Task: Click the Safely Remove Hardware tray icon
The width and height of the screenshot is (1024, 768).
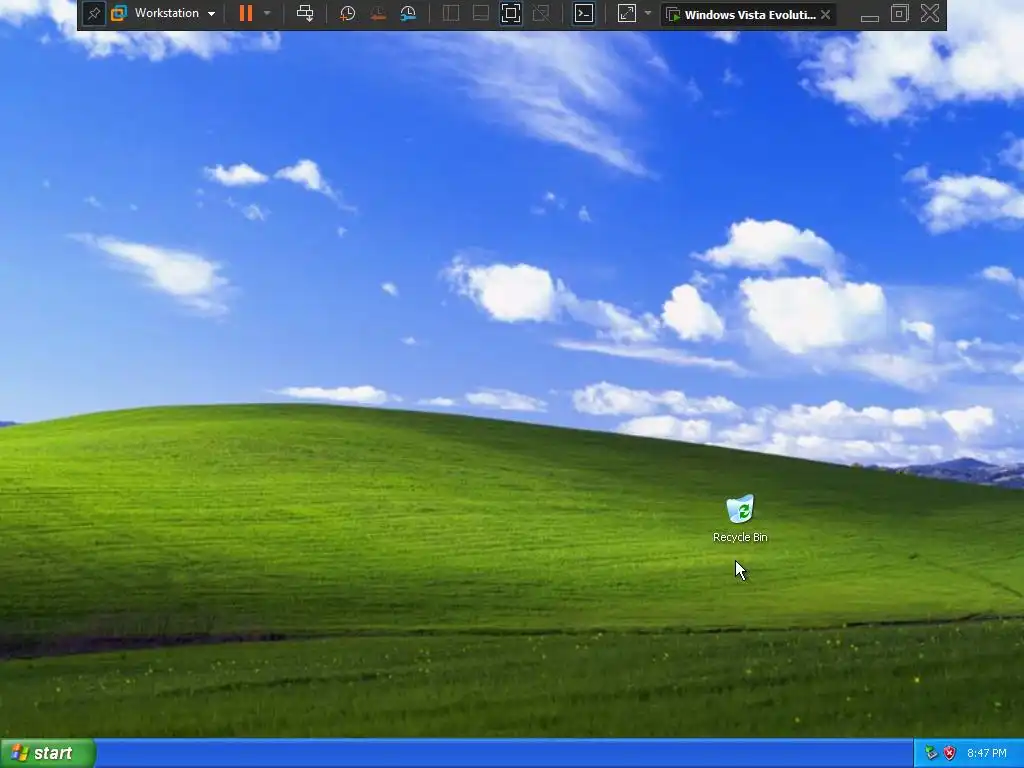Action: pyautogui.click(x=931, y=753)
